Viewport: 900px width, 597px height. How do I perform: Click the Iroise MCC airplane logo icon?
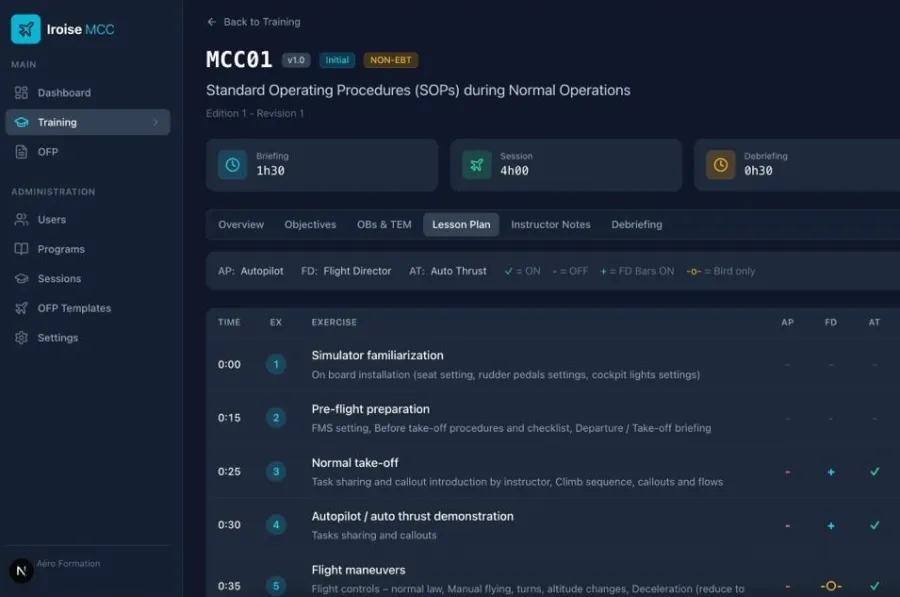(x=26, y=29)
